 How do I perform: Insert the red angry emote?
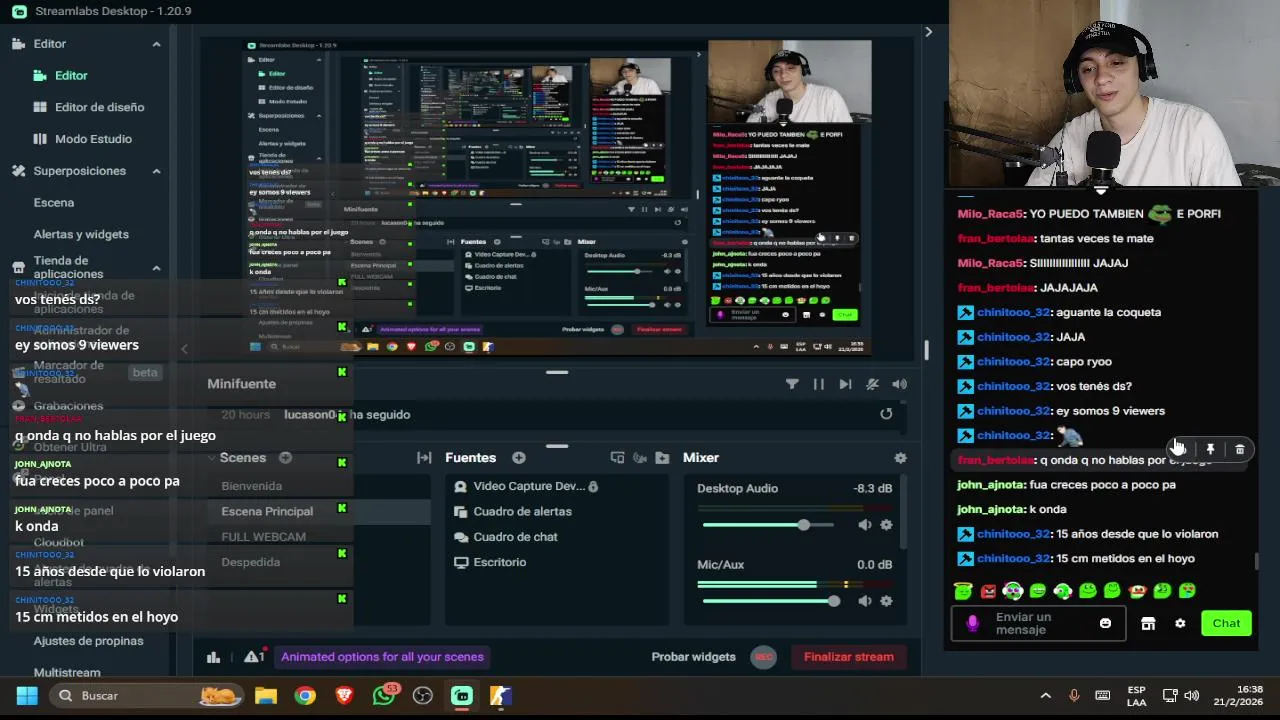coord(988,591)
